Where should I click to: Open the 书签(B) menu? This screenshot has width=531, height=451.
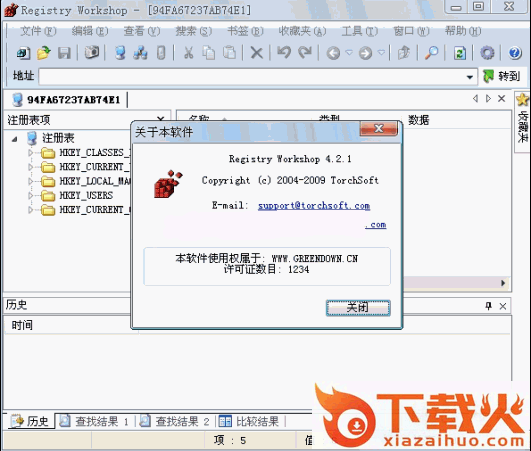pyautogui.click(x=245, y=31)
